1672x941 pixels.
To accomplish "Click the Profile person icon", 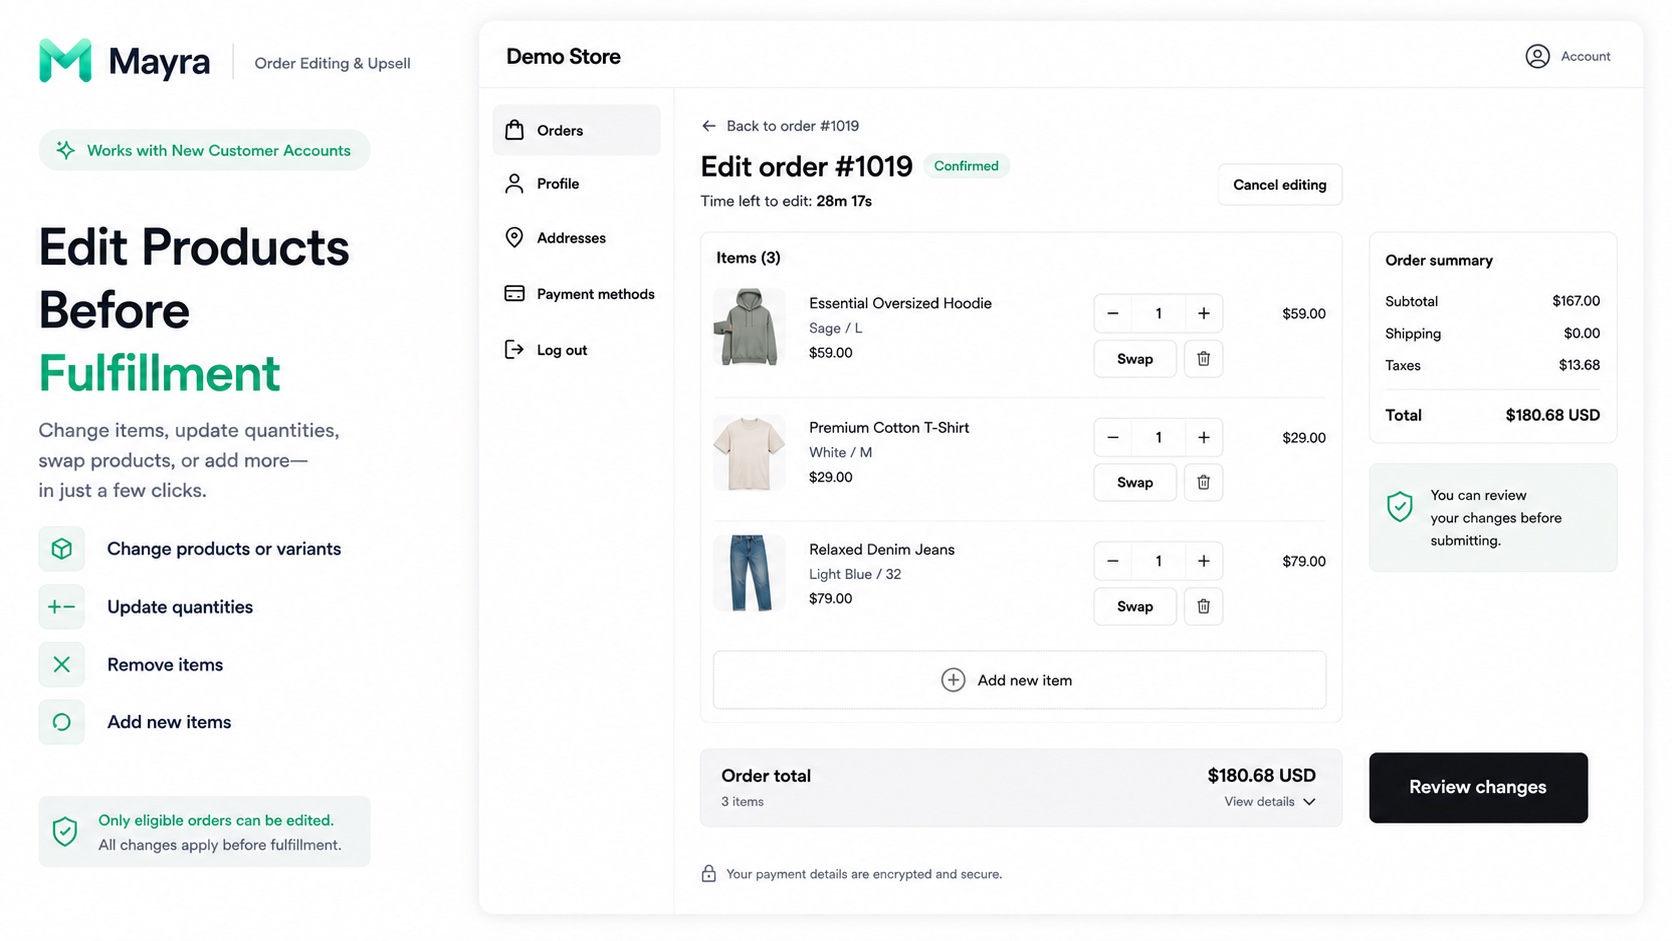I will coord(514,184).
